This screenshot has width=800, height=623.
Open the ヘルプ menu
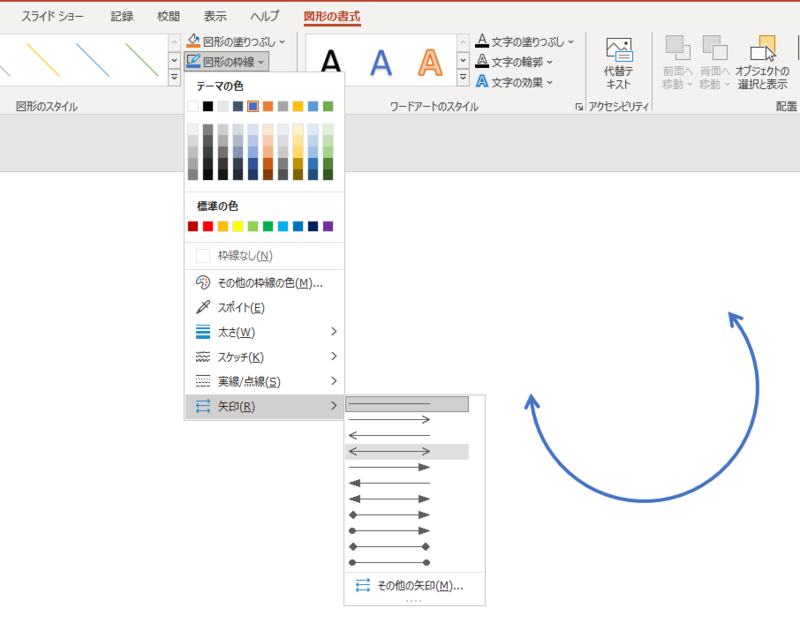click(x=264, y=16)
